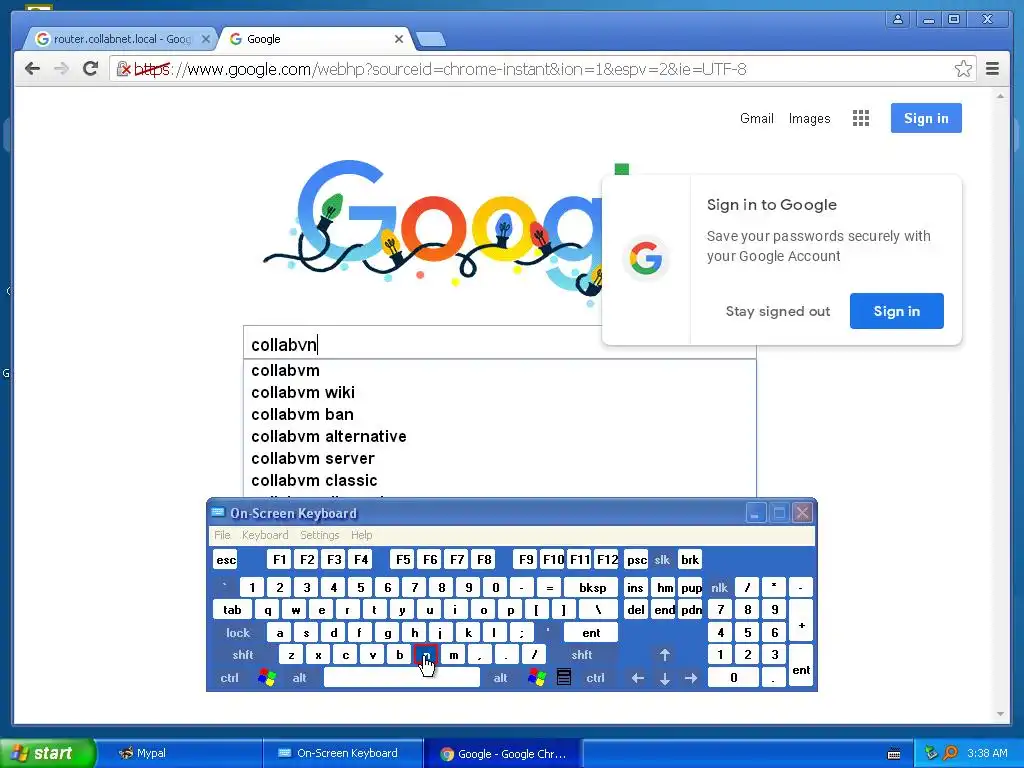The width and height of the screenshot is (1024, 768).
Task: Click the browser back arrow
Action: [32, 69]
